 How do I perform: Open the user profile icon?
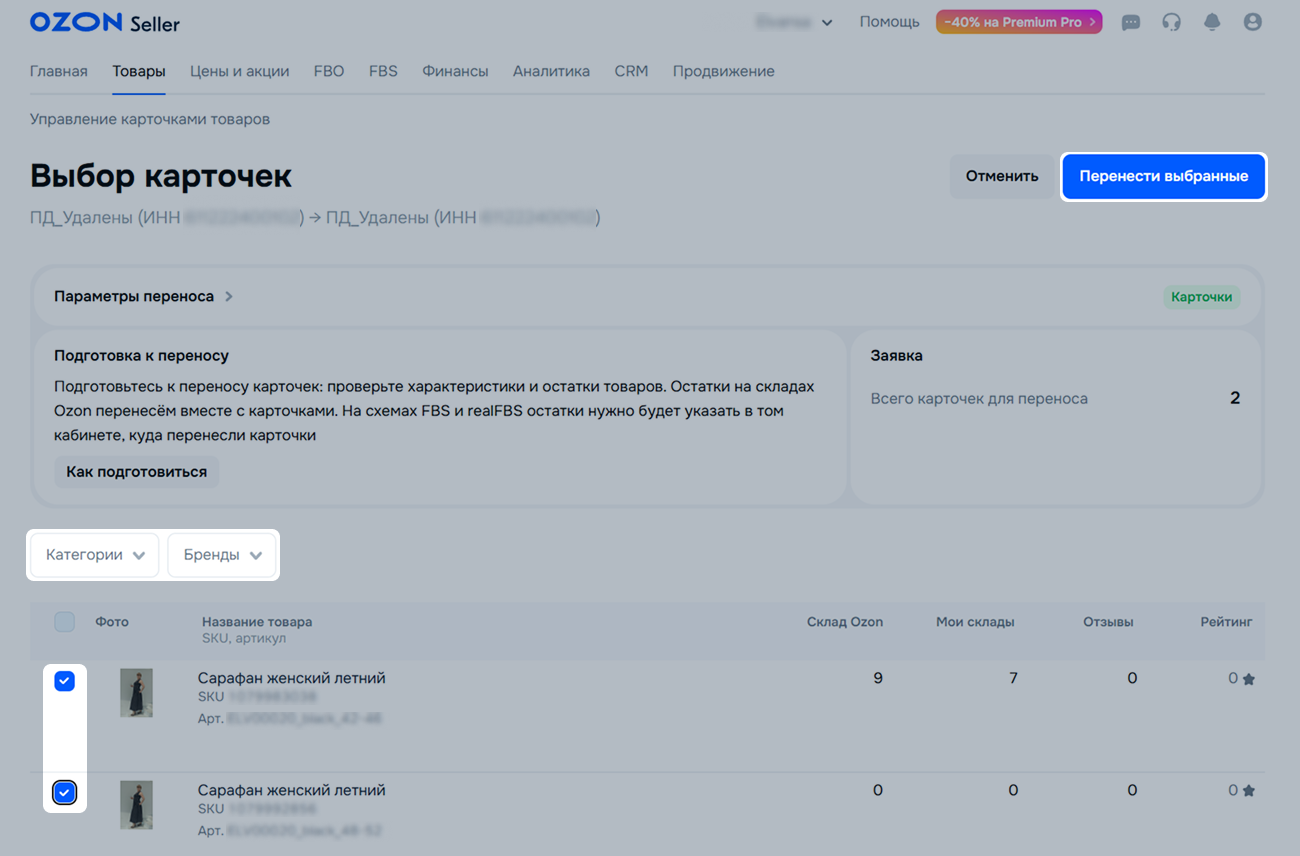click(1252, 22)
